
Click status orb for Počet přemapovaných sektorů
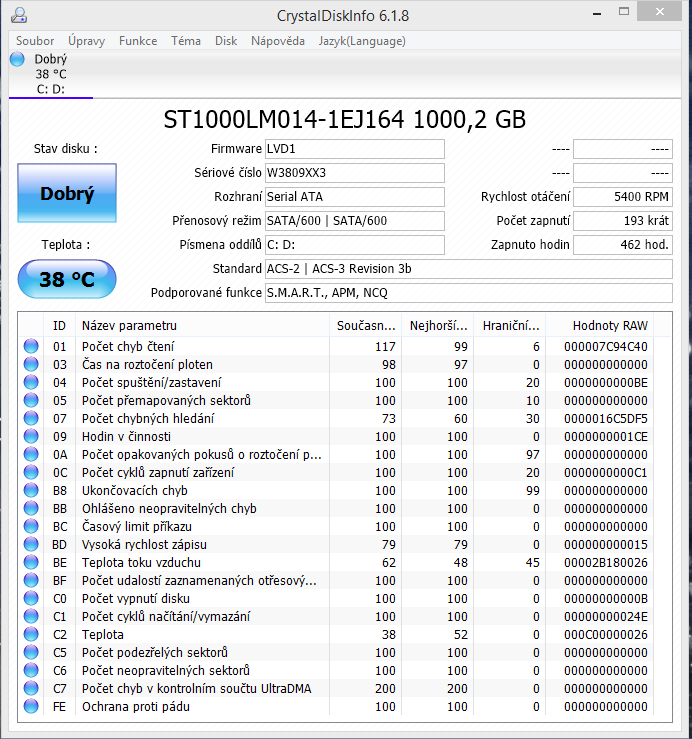pyautogui.click(x=31, y=401)
